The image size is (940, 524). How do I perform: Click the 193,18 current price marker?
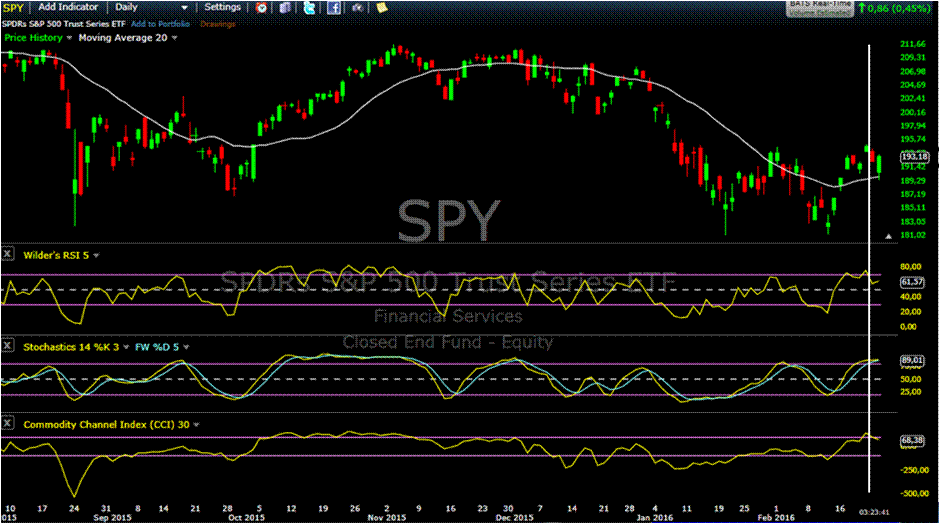click(x=914, y=156)
